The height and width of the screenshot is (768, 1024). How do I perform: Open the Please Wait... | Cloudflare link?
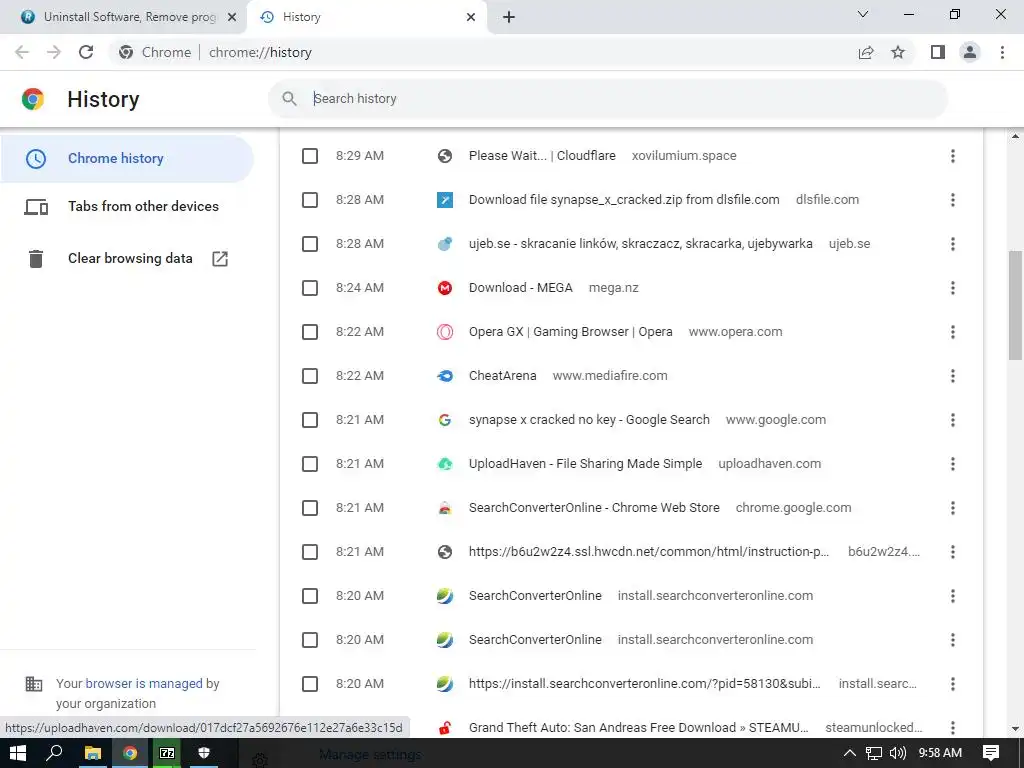click(x=542, y=156)
